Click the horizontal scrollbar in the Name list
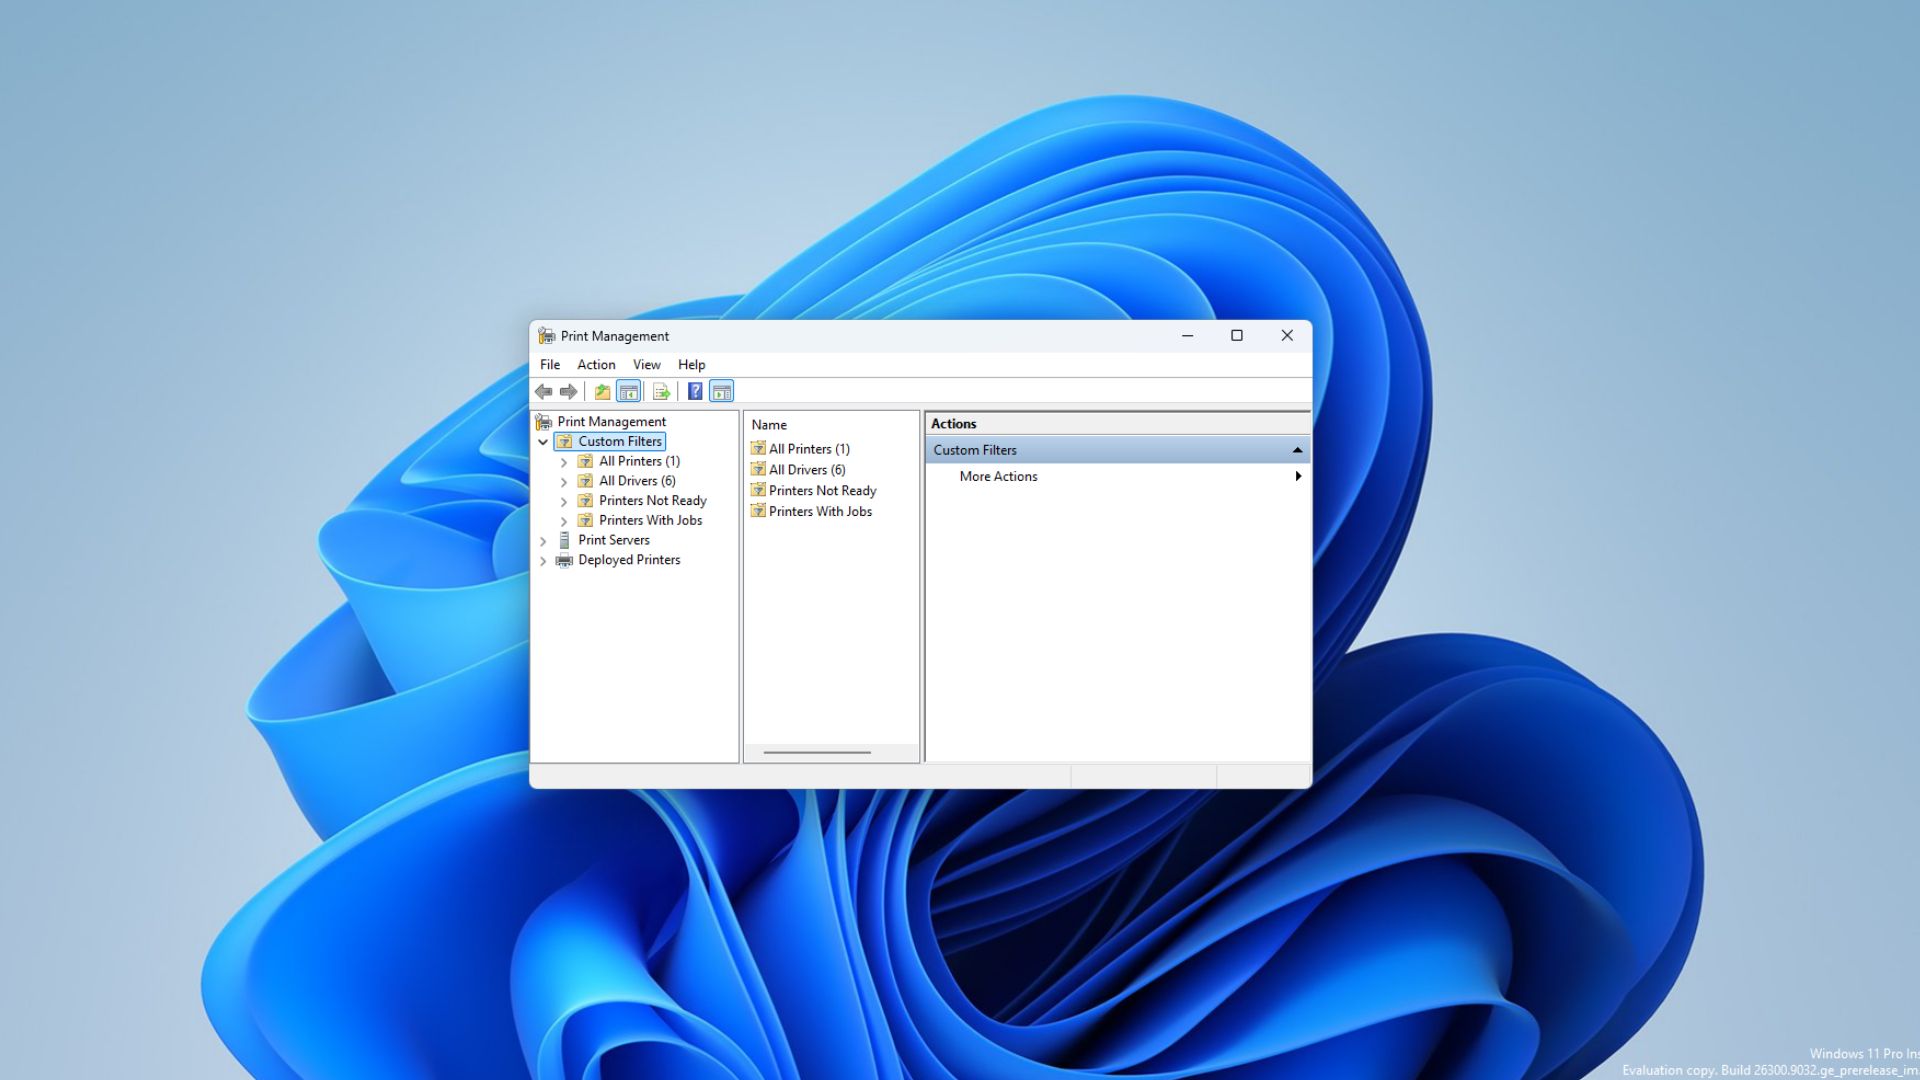This screenshot has width=1920, height=1080. [x=817, y=753]
